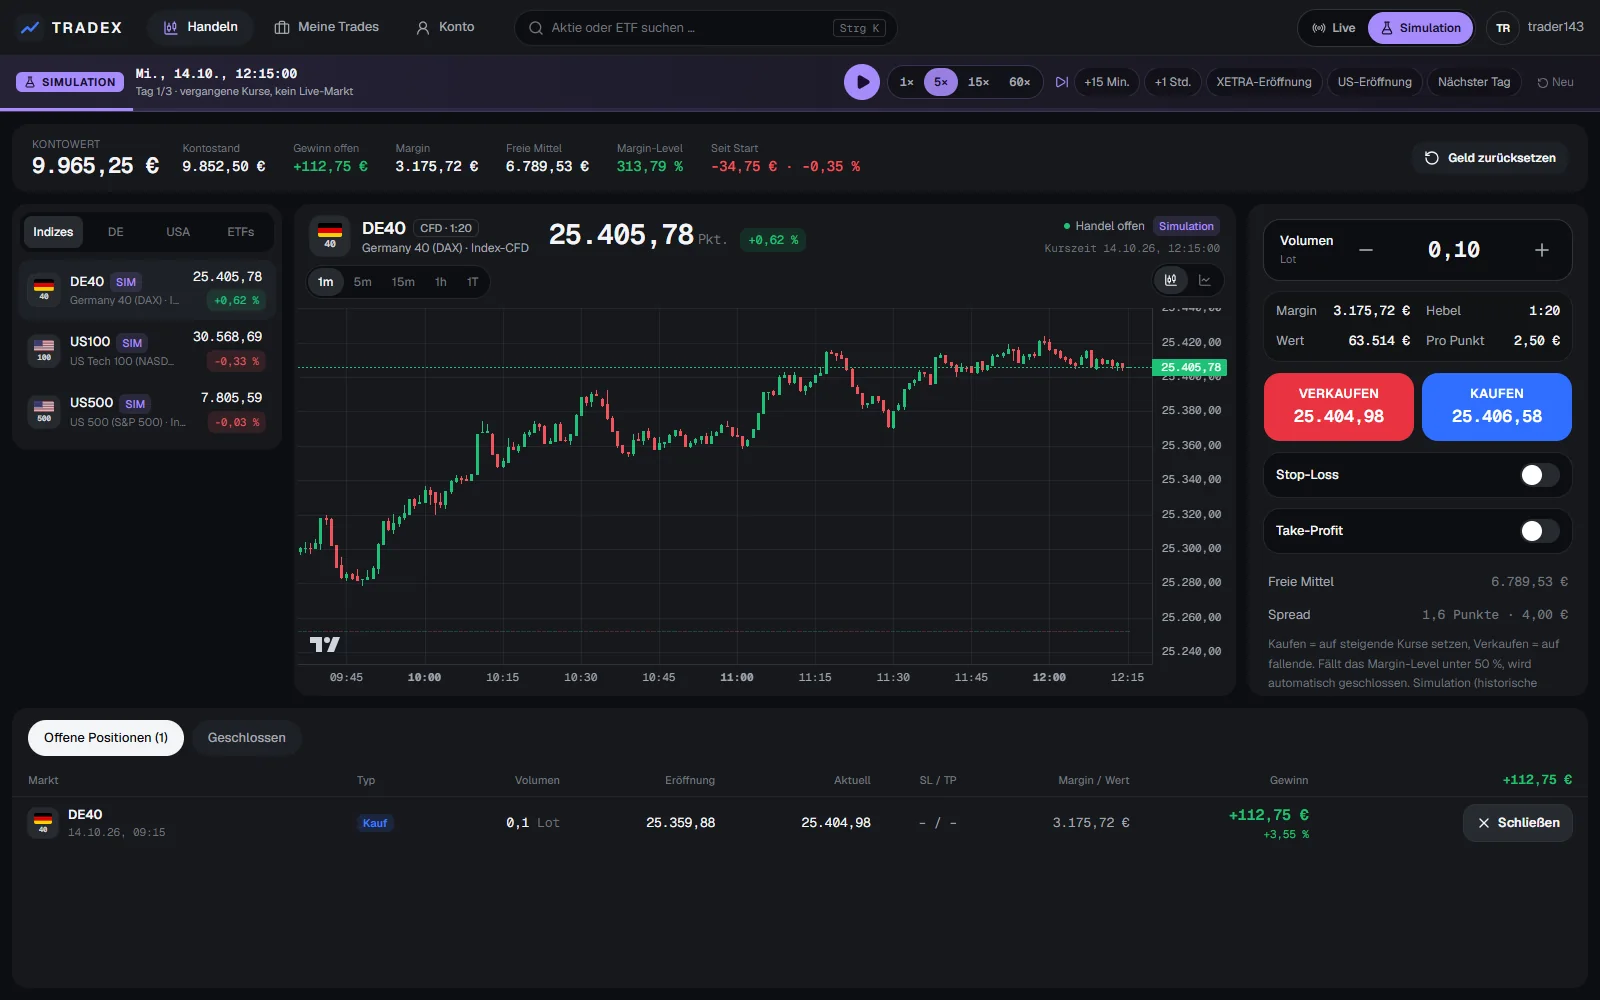Switch chart to line view icon
Image resolution: width=1600 pixels, height=1000 pixels.
(x=1205, y=280)
